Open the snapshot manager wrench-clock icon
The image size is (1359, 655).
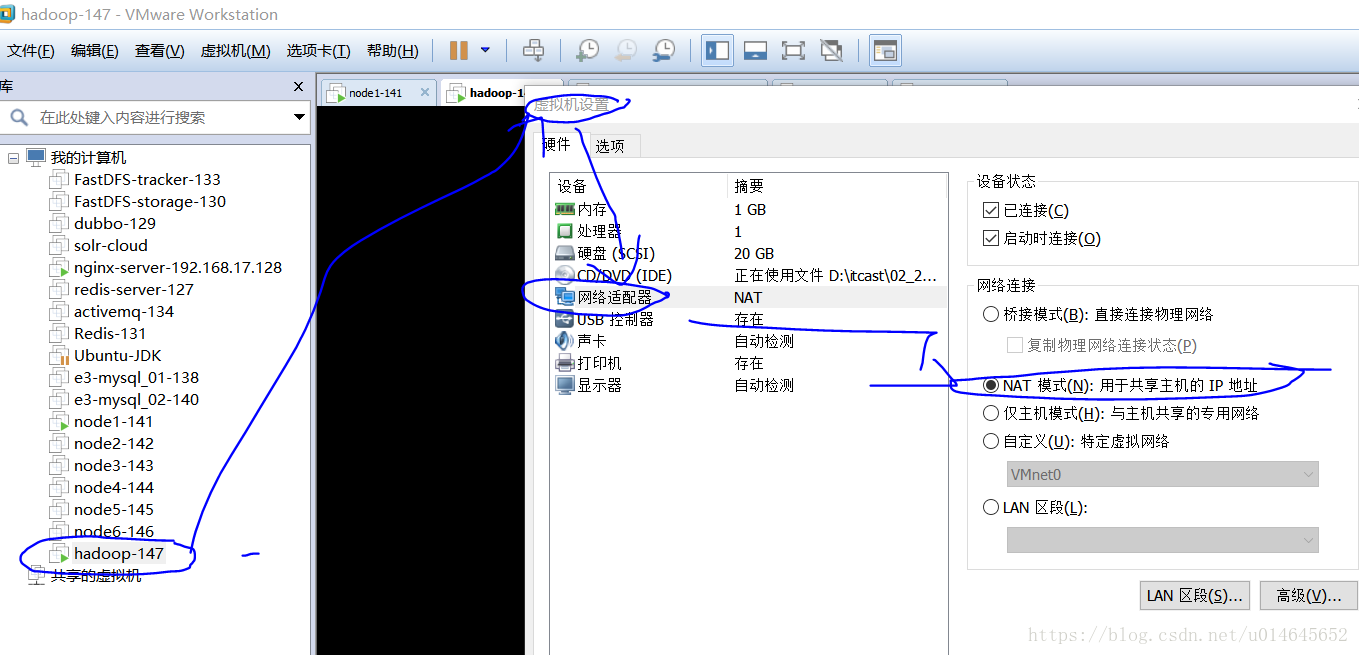[x=664, y=50]
